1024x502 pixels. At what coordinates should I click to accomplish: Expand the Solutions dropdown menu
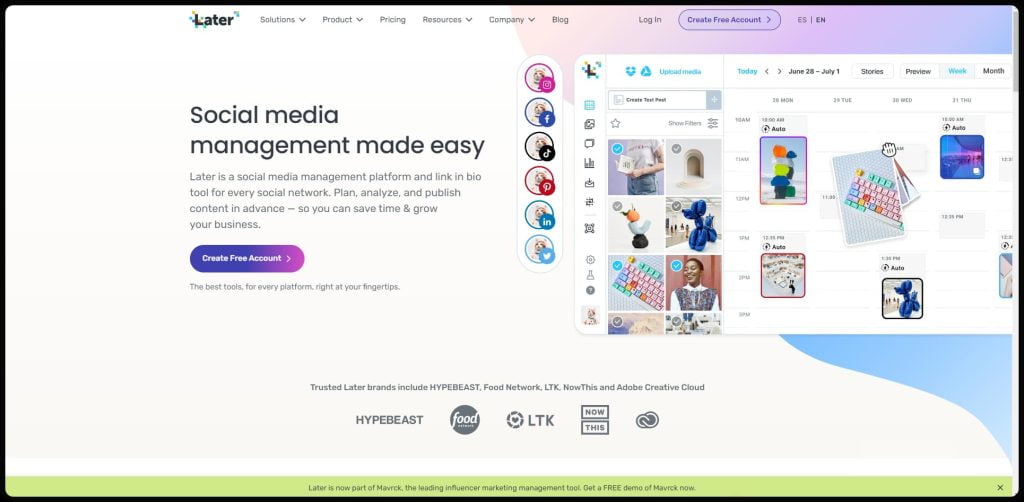pos(283,20)
